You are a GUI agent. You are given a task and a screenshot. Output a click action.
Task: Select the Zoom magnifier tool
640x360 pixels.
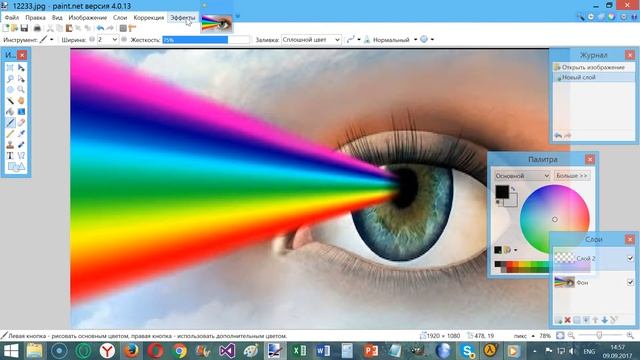click(21, 90)
